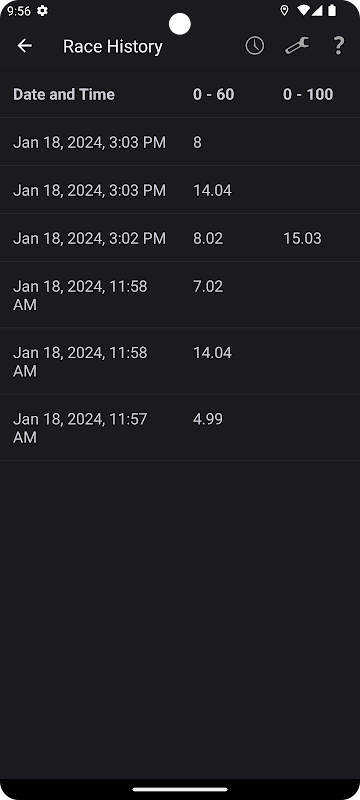
Task: Tap the location pin status icon
Action: coord(285,10)
